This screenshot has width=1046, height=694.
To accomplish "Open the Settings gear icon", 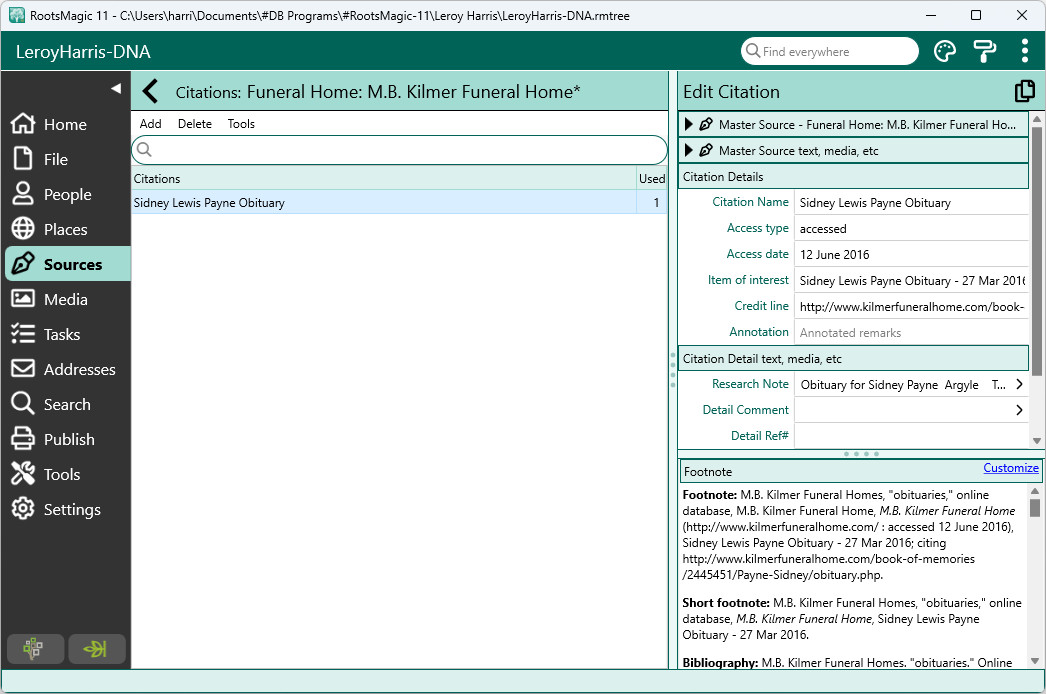I will (x=23, y=509).
